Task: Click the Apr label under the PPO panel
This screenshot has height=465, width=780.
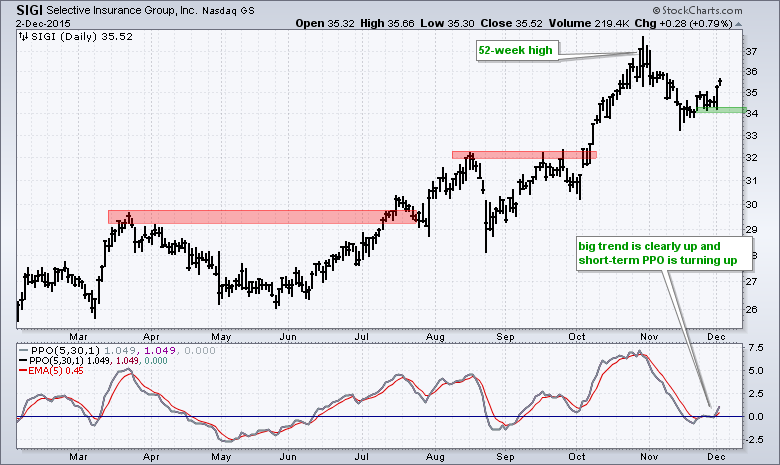Action: (x=151, y=457)
